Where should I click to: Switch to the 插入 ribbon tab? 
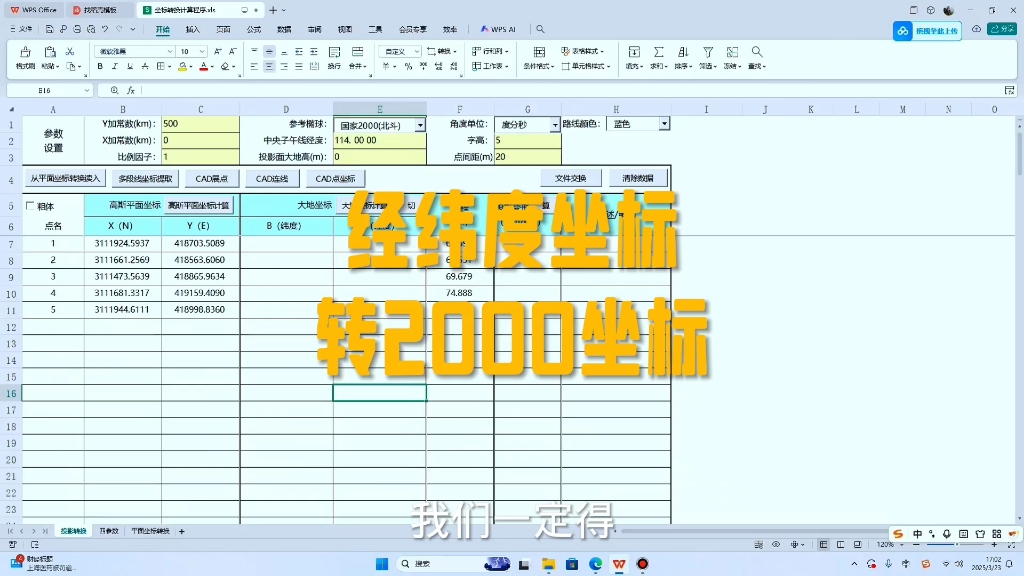coord(194,29)
